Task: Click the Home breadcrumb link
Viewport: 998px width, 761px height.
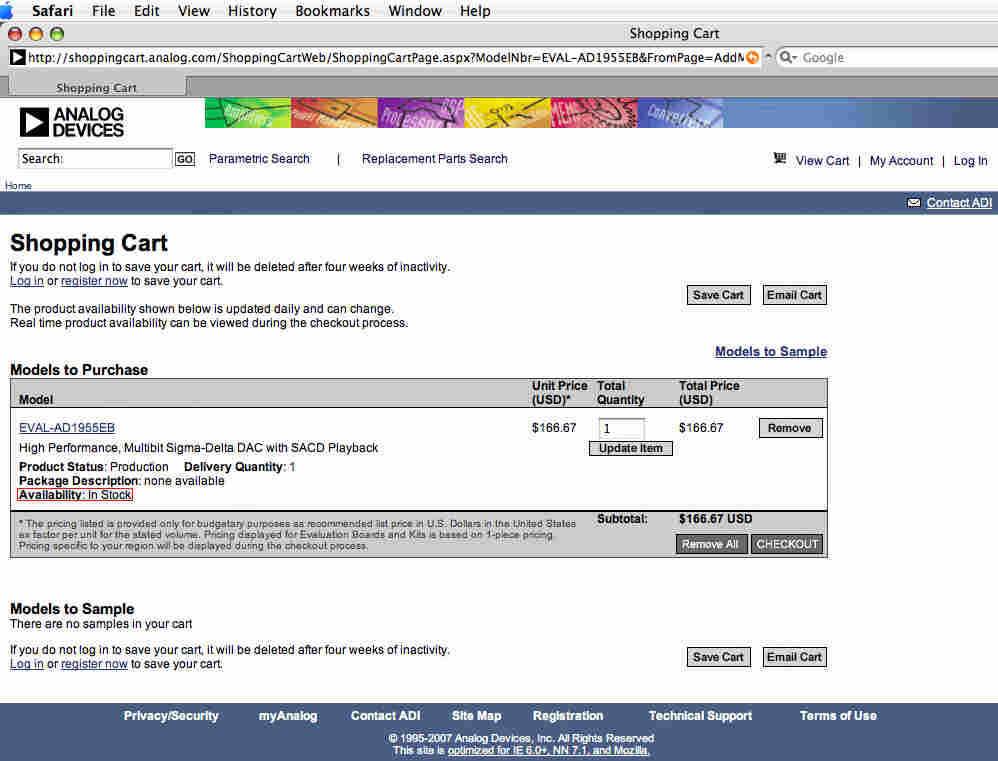Action: click(x=18, y=185)
